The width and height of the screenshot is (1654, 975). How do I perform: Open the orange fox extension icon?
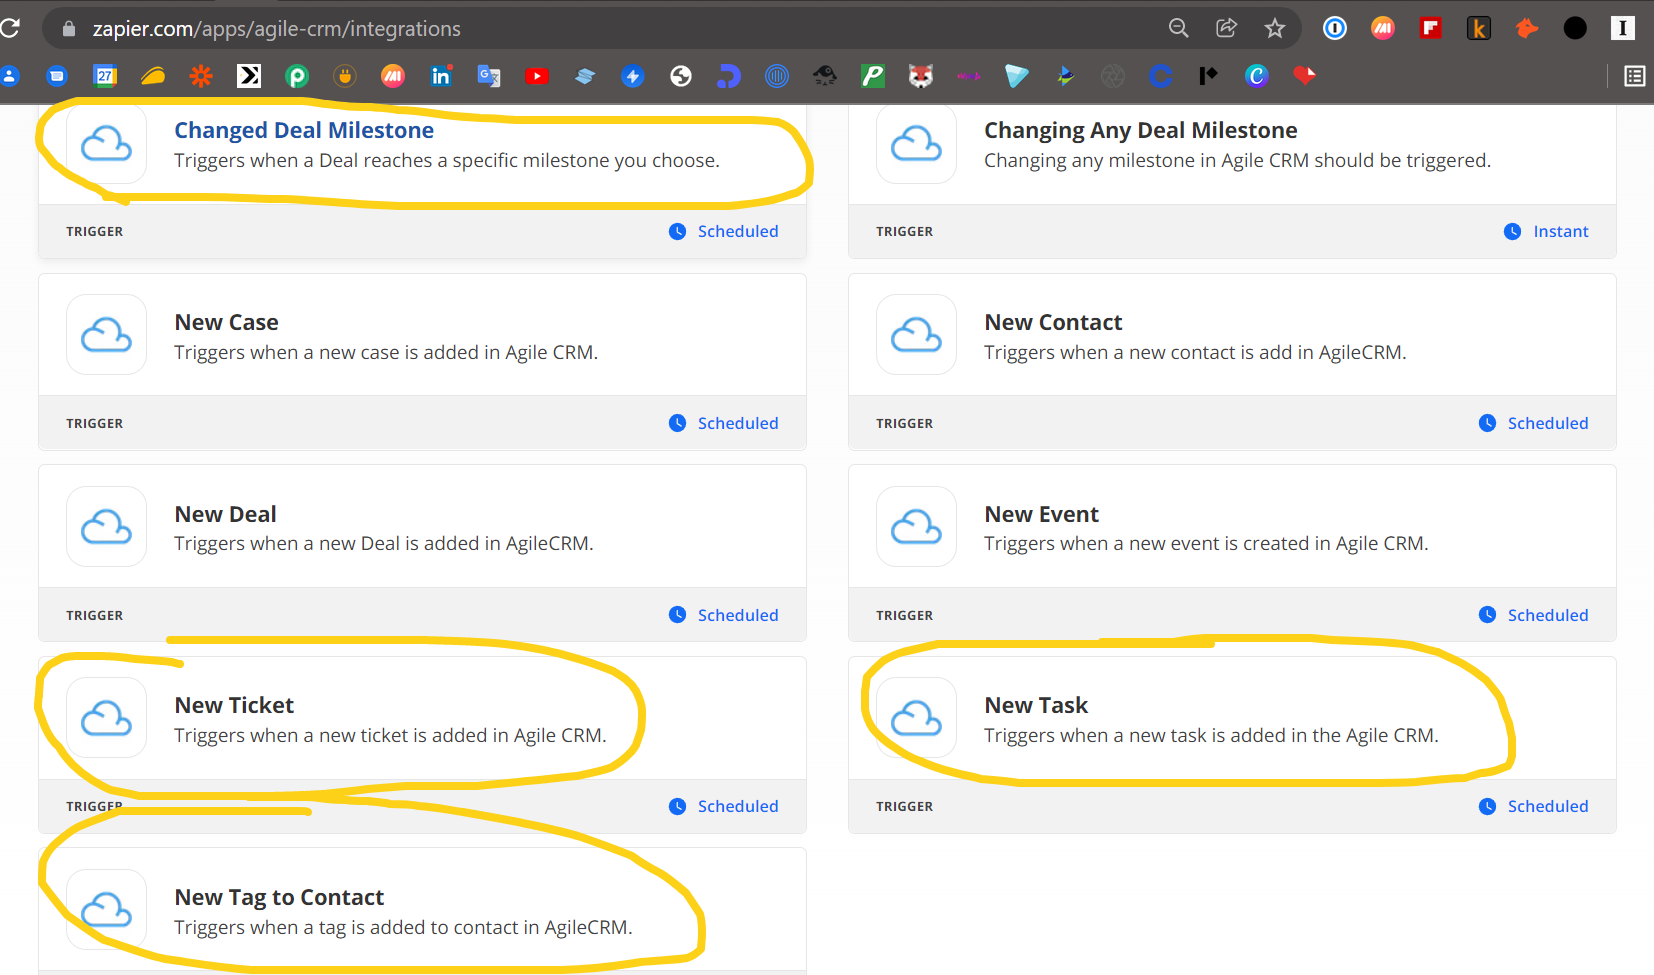pos(1527,28)
